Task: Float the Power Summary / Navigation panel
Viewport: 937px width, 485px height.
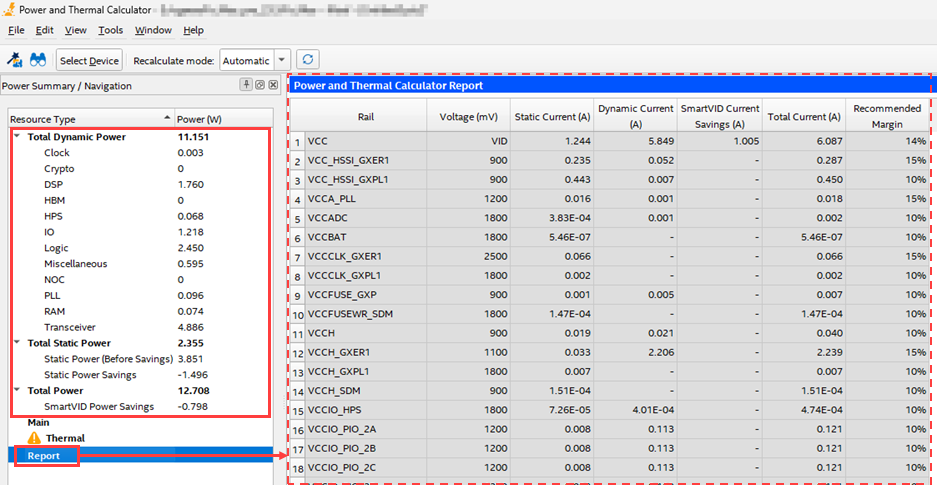Action: pyautogui.click(x=260, y=85)
